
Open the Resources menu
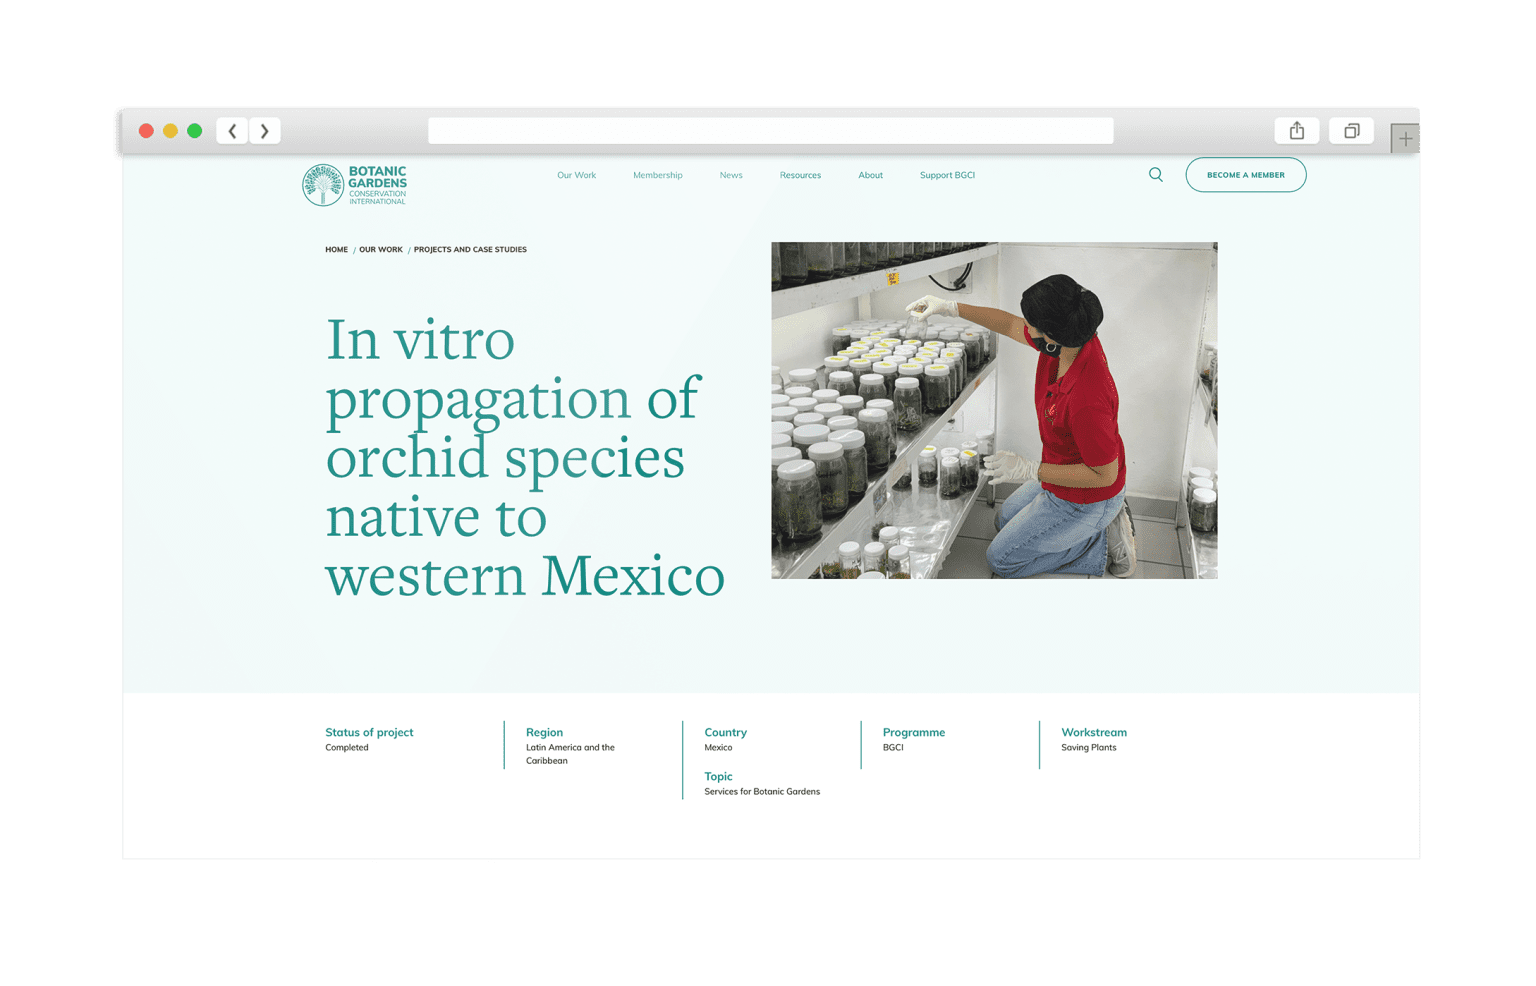(800, 175)
